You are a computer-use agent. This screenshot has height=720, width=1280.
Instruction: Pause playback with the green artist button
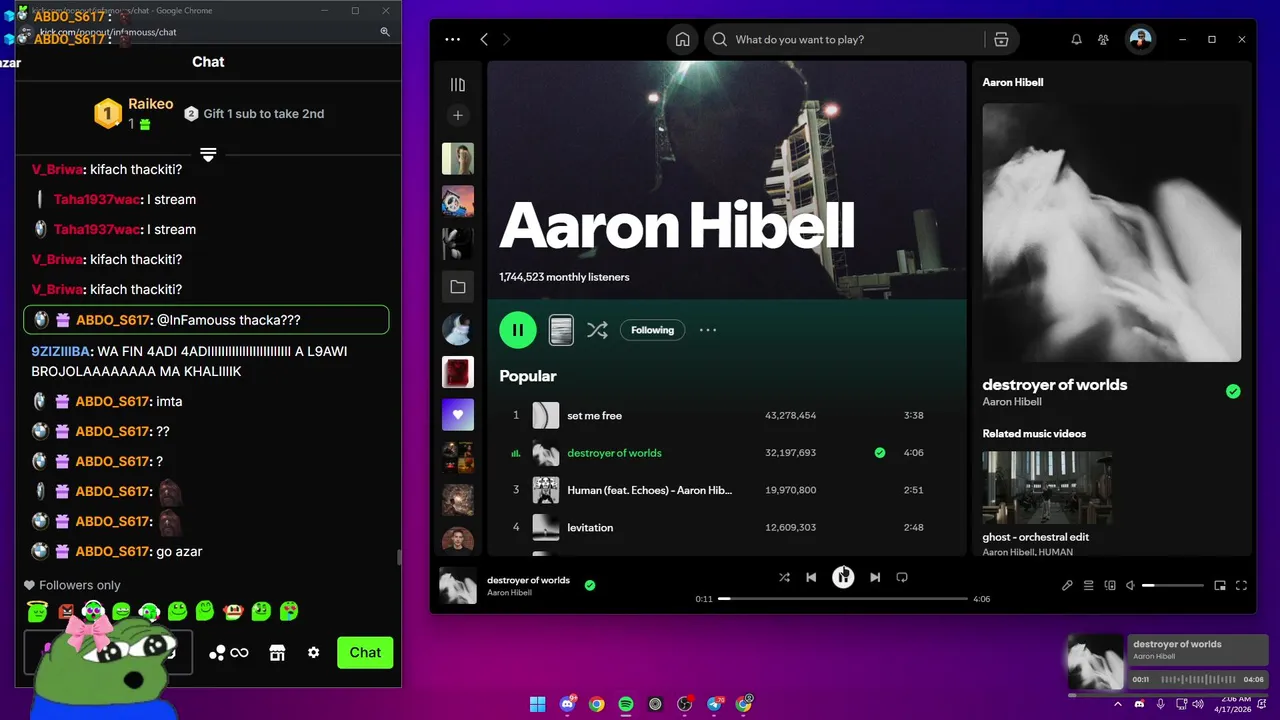coord(518,330)
